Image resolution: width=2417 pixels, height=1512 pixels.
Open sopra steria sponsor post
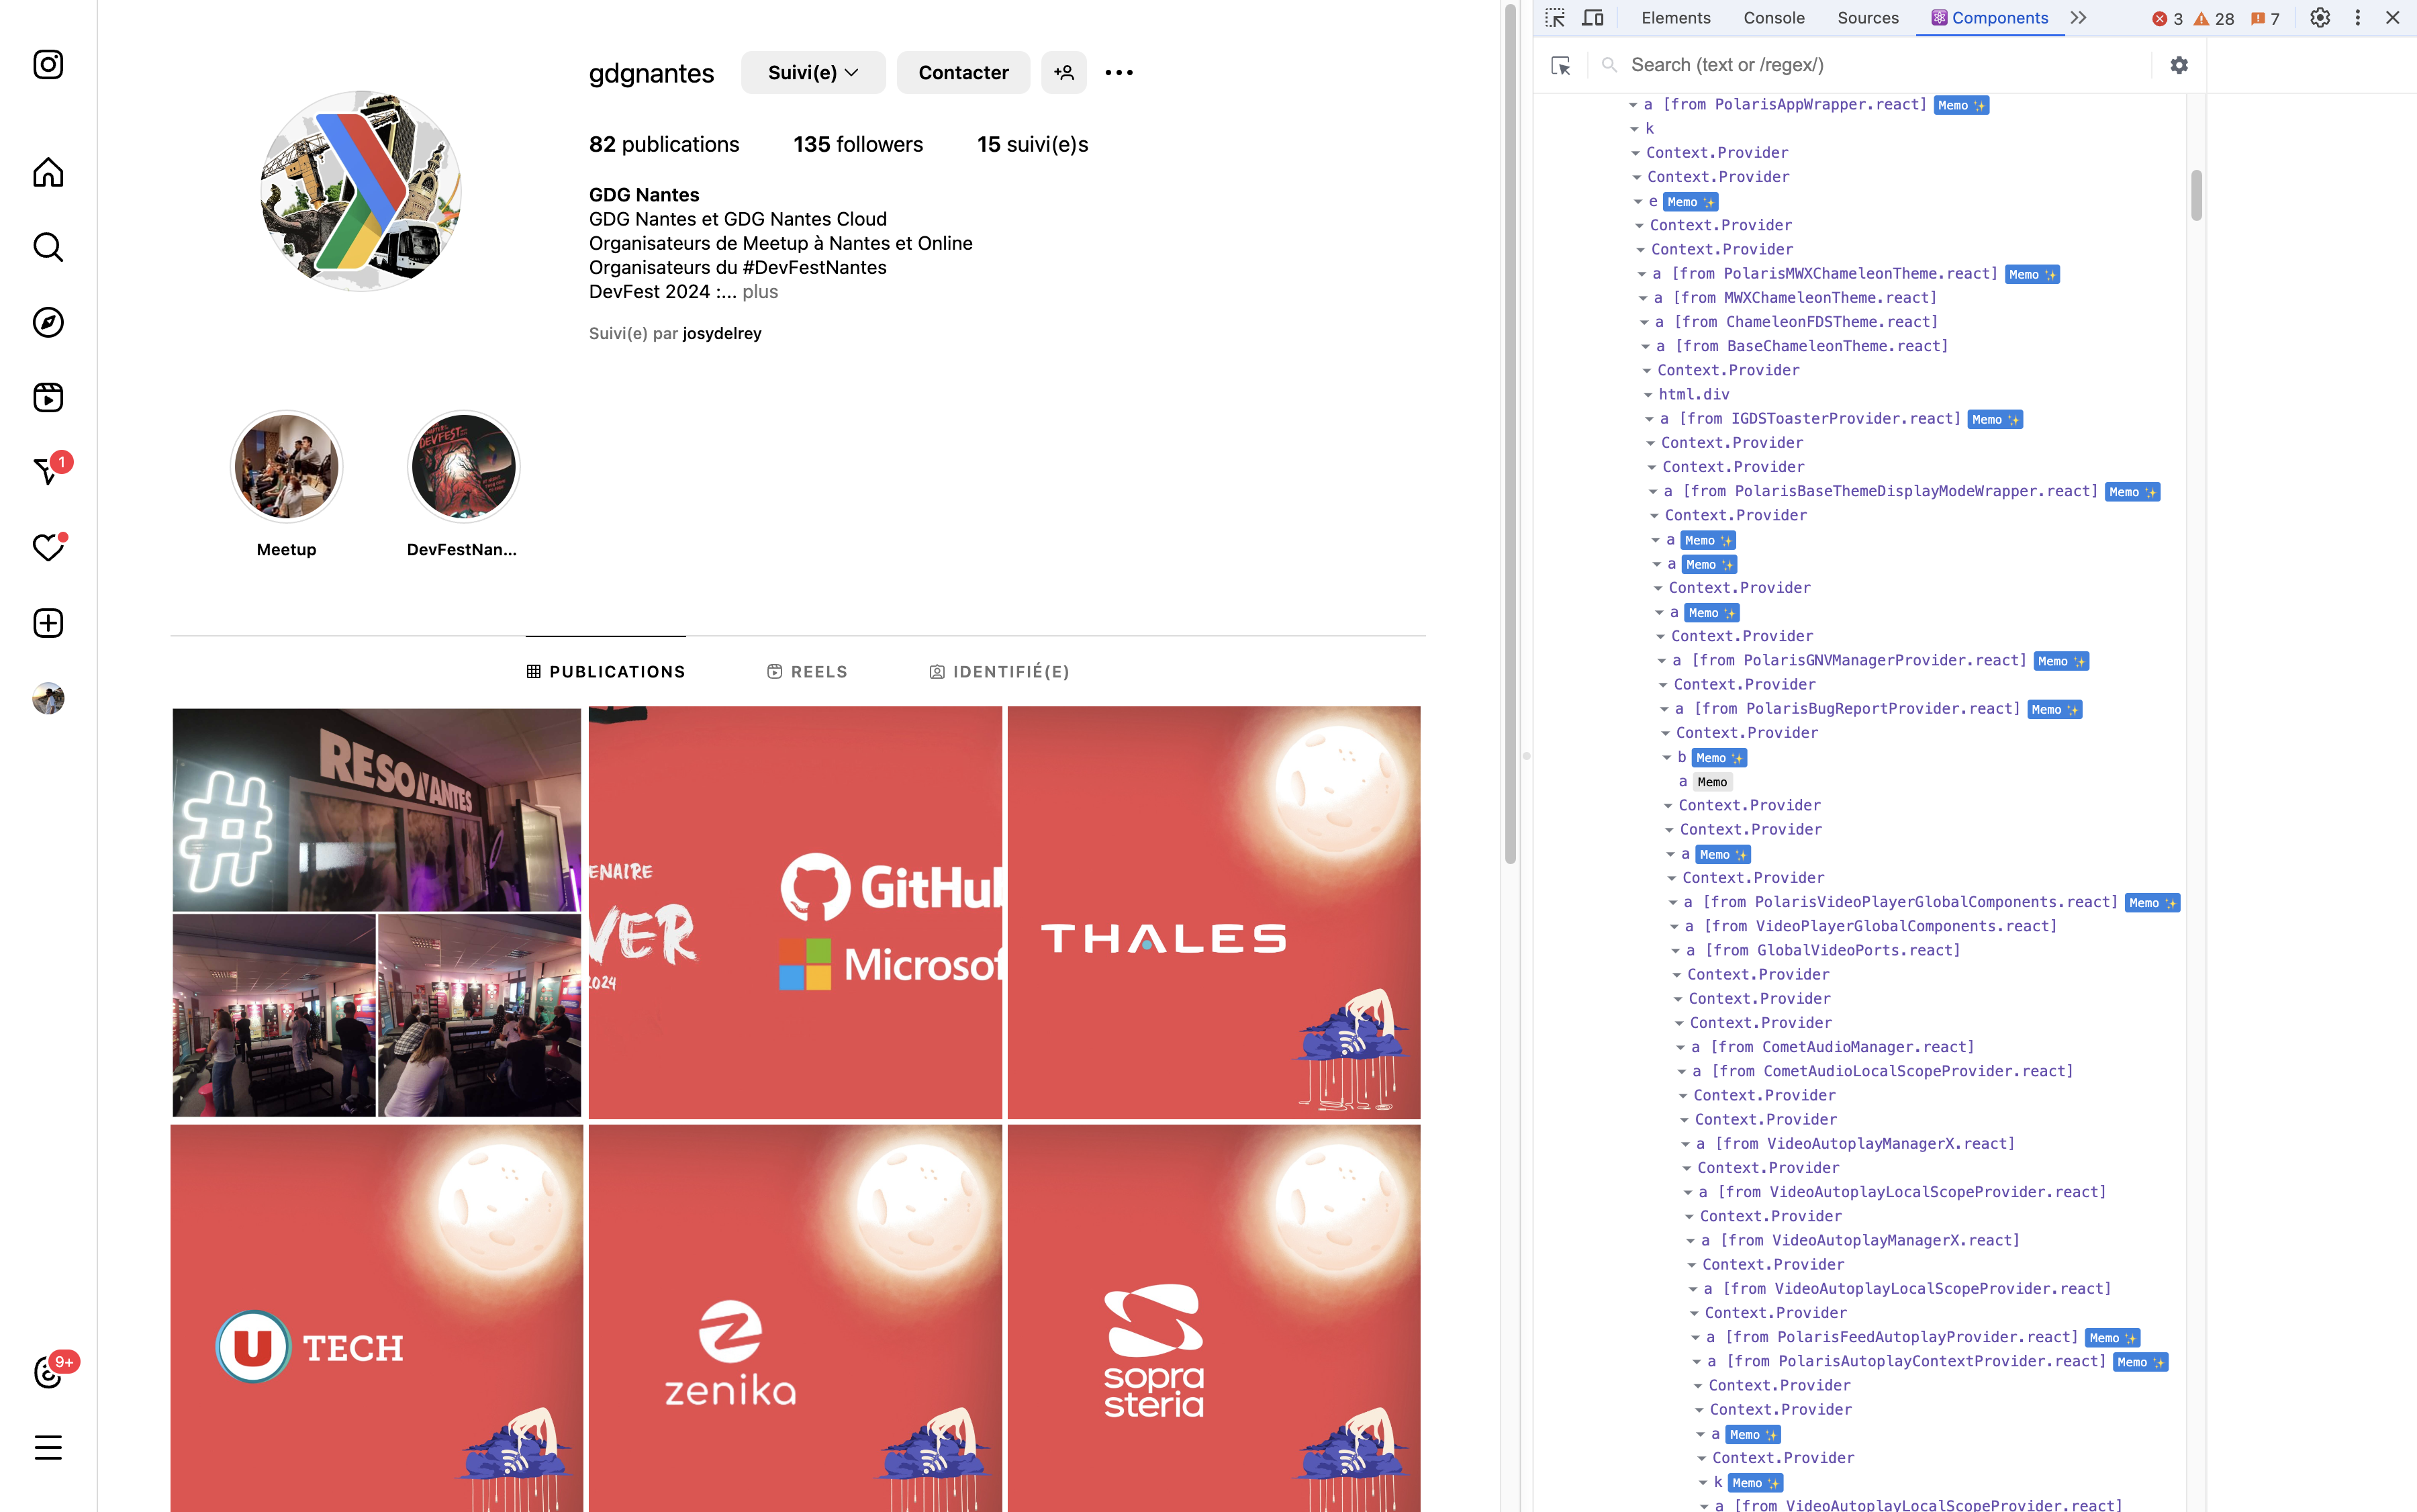pos(1214,1318)
